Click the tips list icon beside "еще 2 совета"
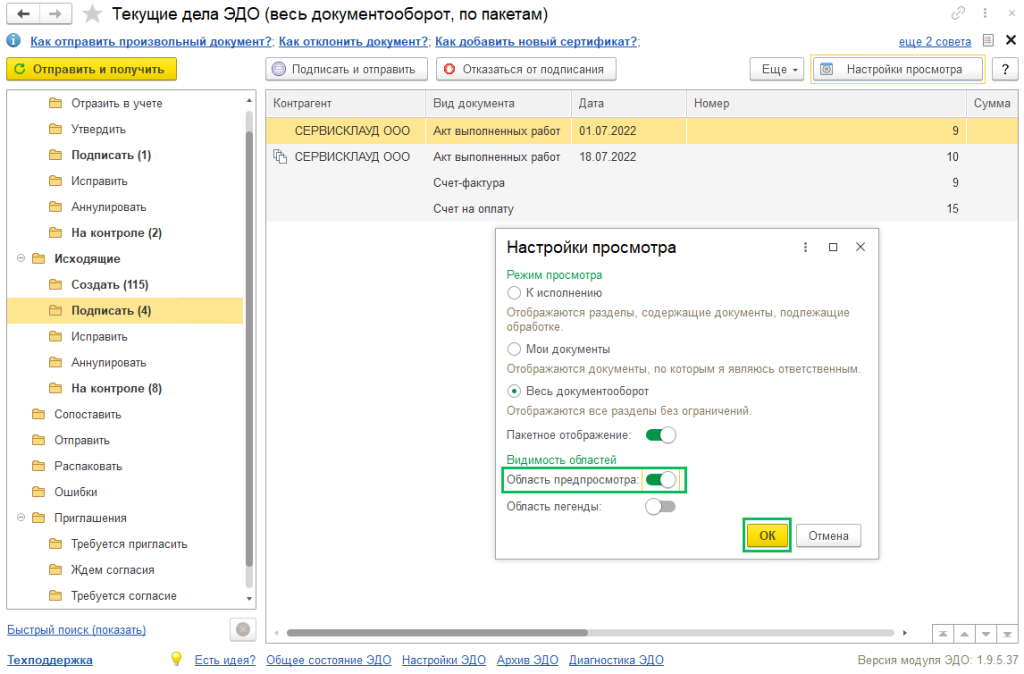Image resolution: width=1024 pixels, height=674 pixels. [x=986, y=41]
